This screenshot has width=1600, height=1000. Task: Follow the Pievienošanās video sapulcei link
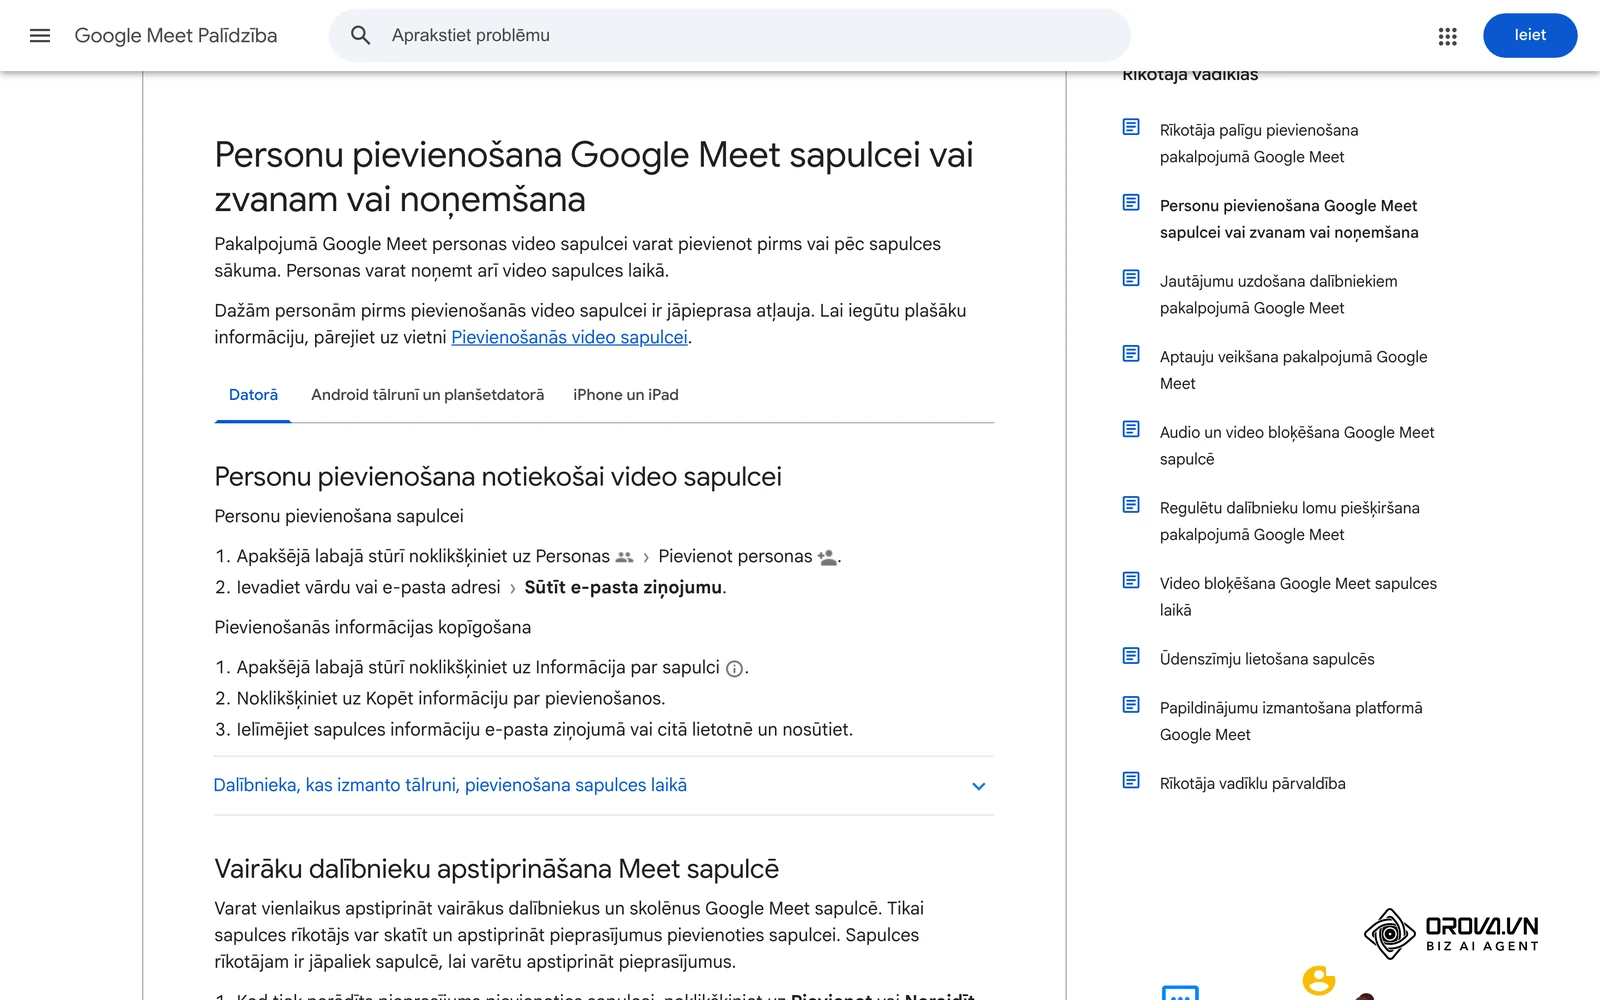coord(569,337)
